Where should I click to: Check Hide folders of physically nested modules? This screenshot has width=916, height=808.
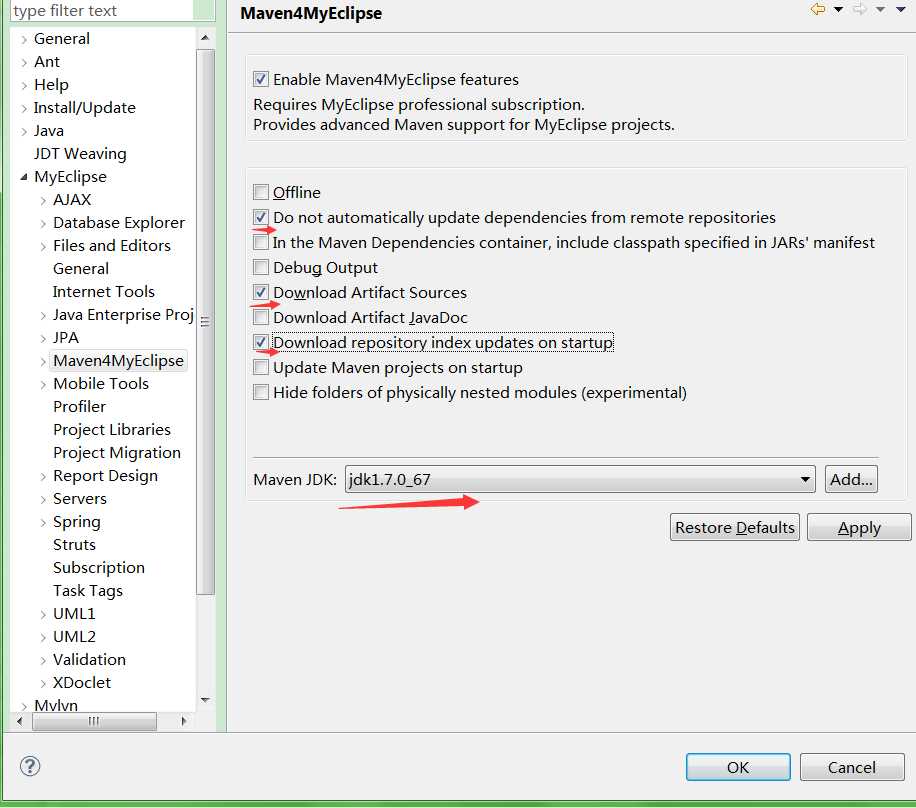[x=261, y=393]
